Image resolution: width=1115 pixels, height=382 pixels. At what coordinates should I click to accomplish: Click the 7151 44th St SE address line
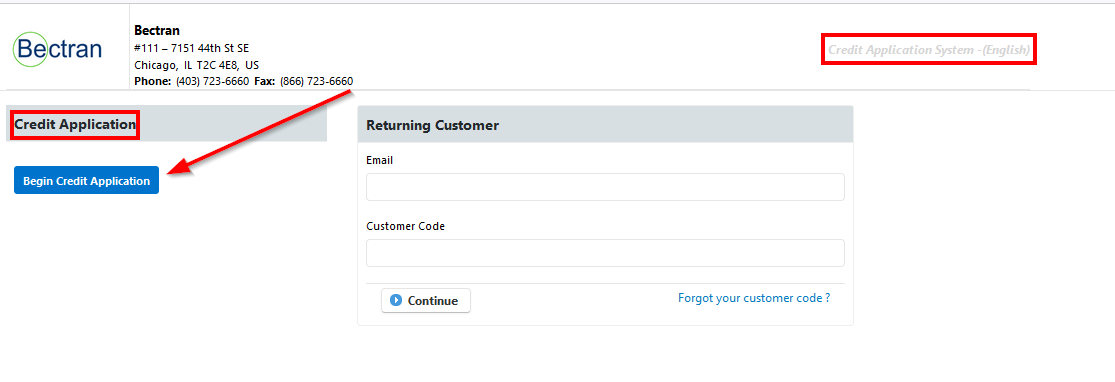[x=191, y=48]
